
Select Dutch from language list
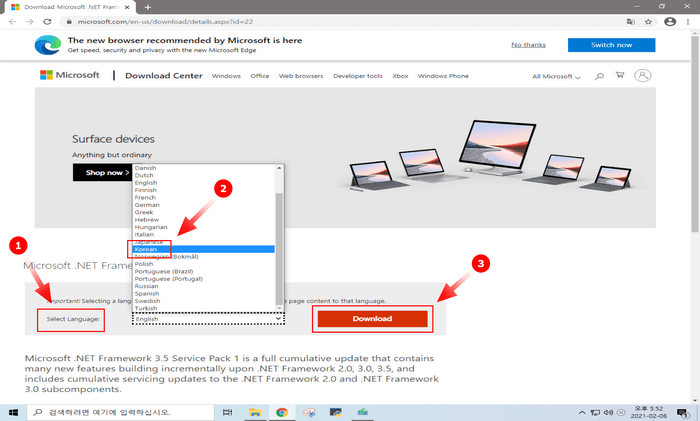click(x=144, y=175)
